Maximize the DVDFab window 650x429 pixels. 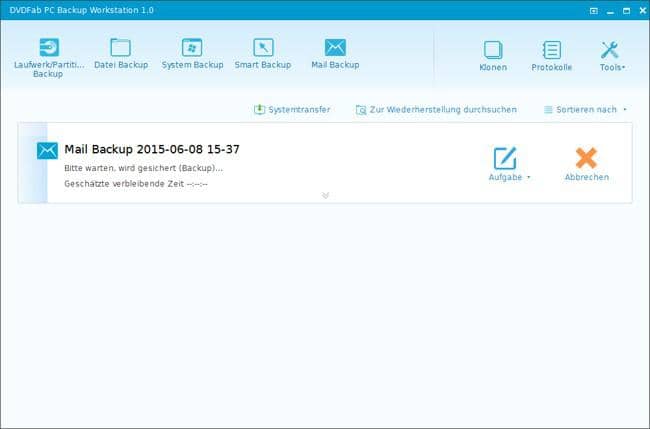pos(626,11)
